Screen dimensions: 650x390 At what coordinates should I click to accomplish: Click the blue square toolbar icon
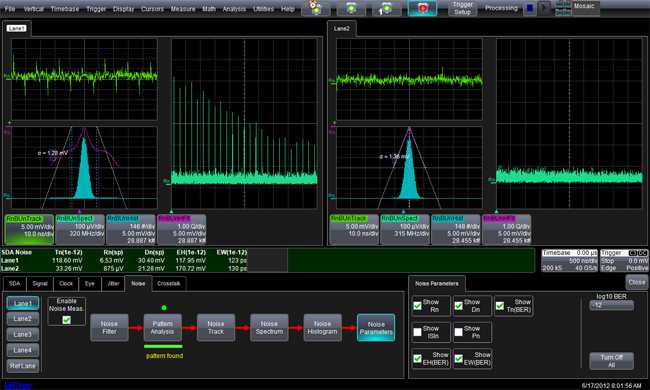click(x=529, y=8)
